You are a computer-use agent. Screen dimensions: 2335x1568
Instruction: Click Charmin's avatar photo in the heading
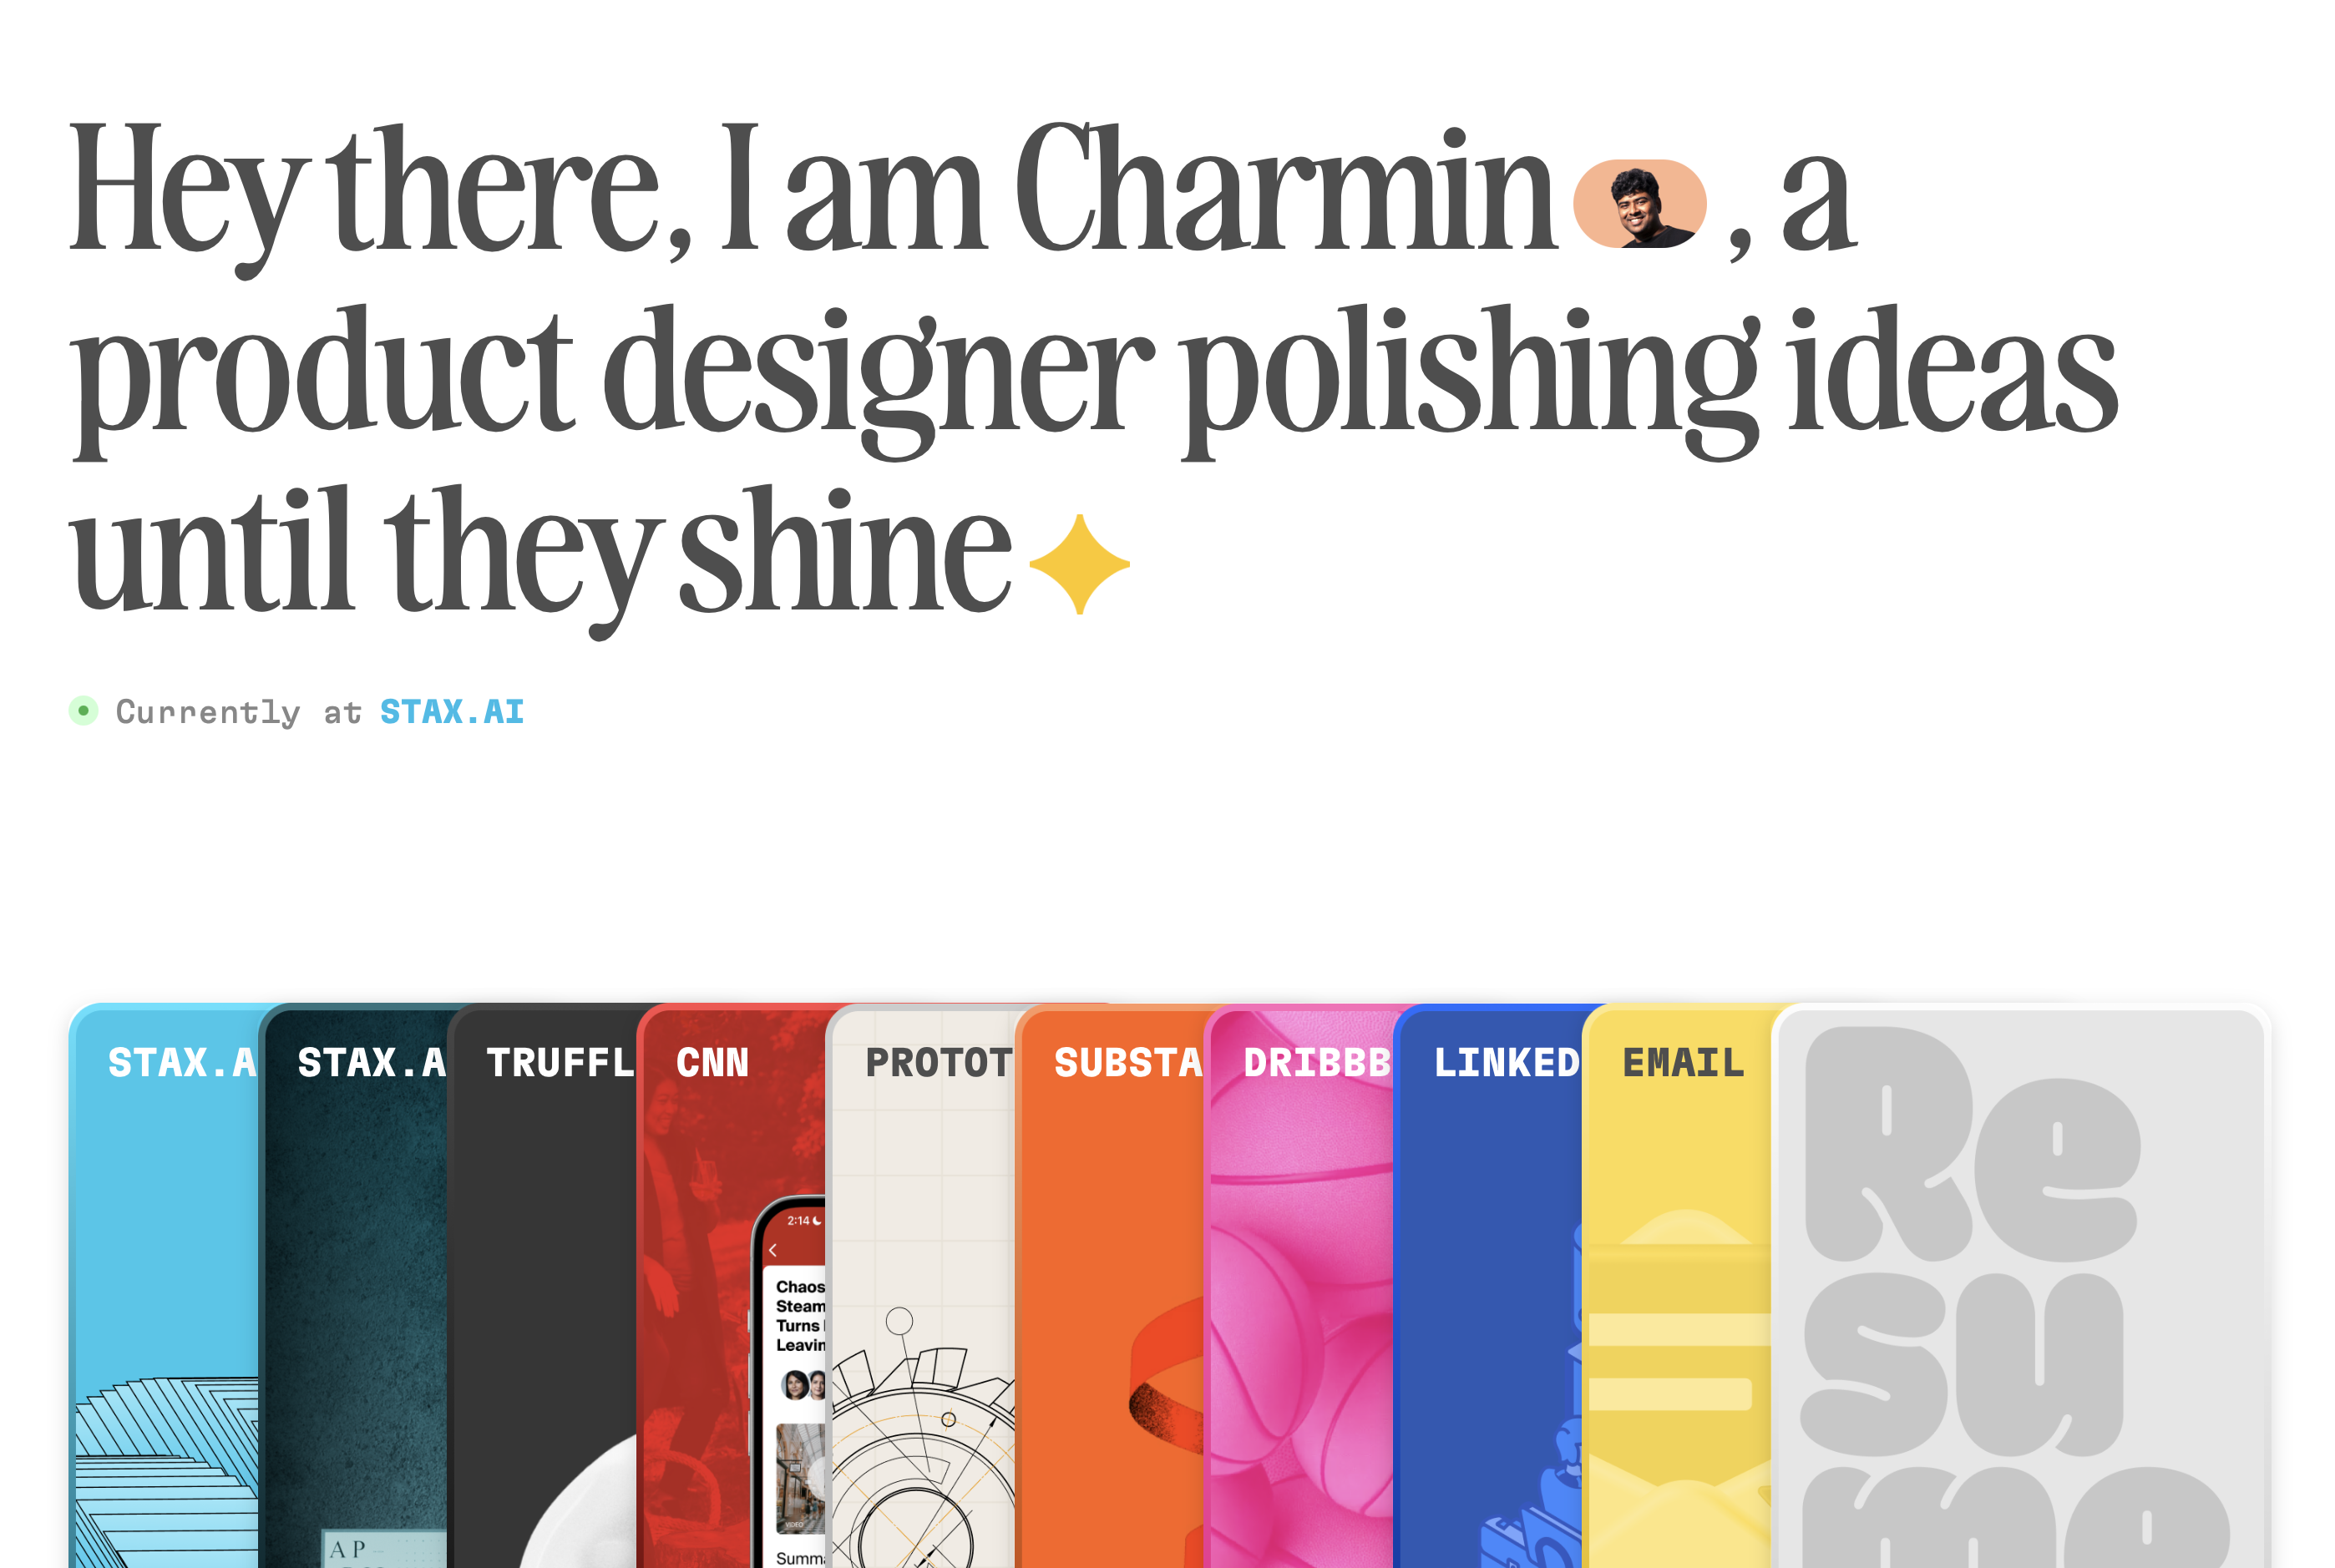pos(1639,204)
